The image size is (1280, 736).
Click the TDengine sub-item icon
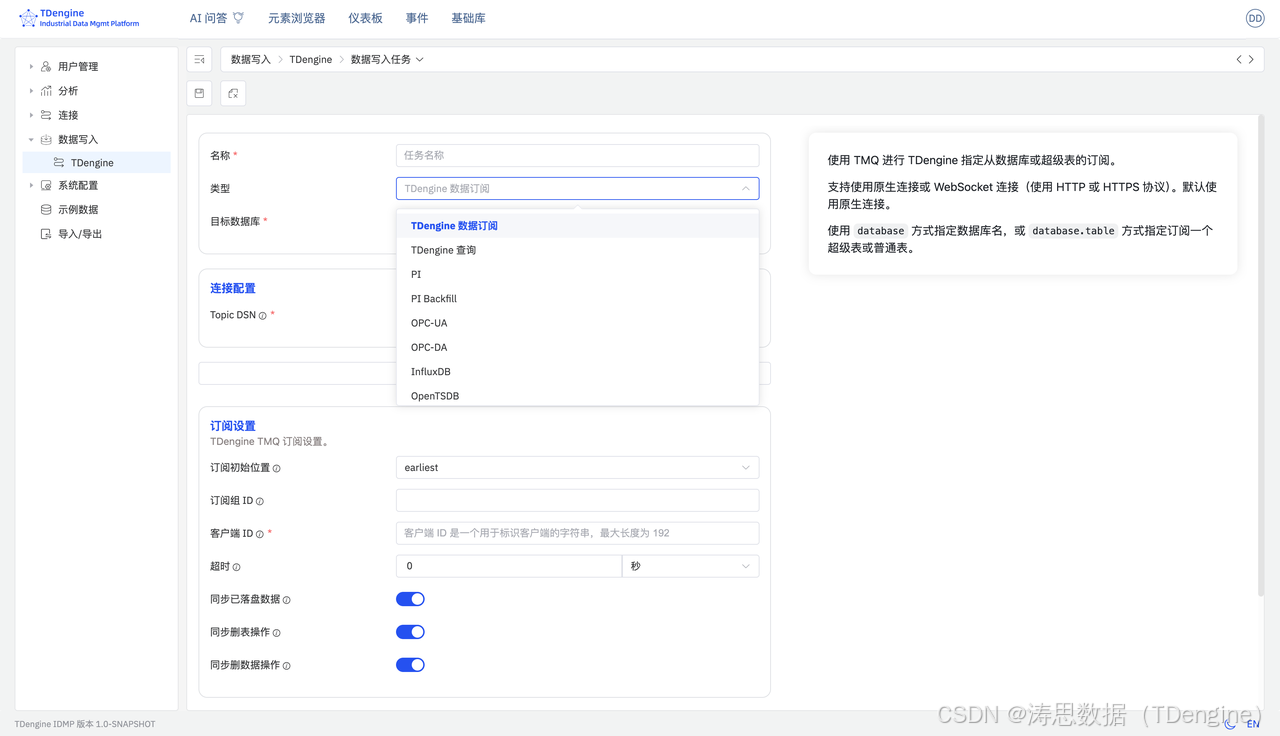pos(59,162)
